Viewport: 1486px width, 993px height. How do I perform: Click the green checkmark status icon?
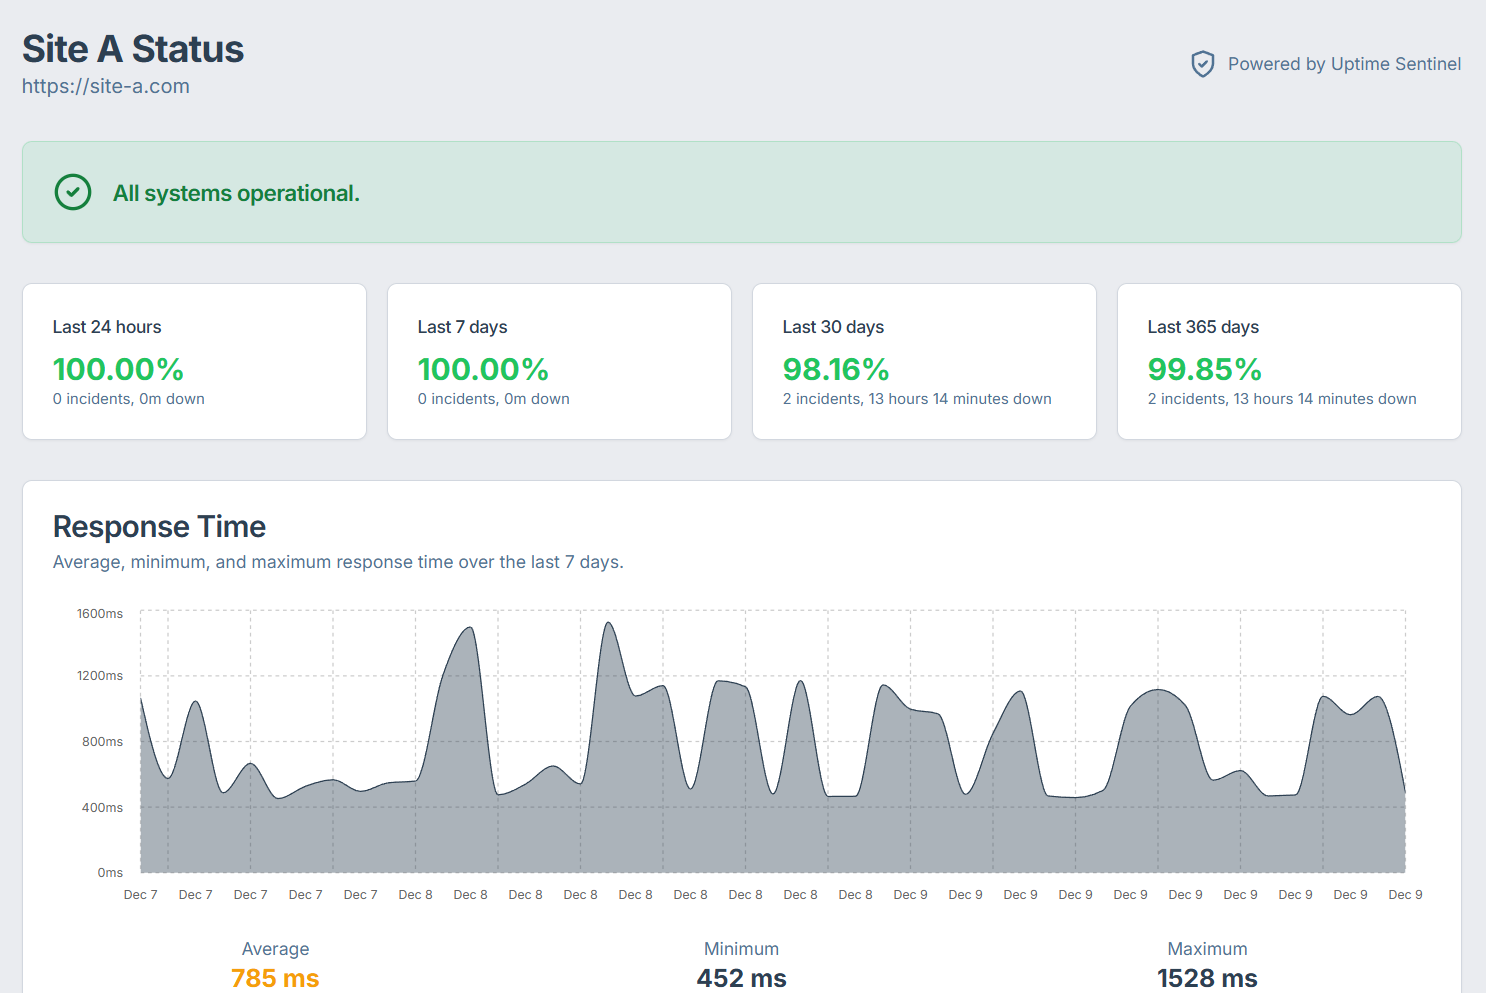[73, 192]
